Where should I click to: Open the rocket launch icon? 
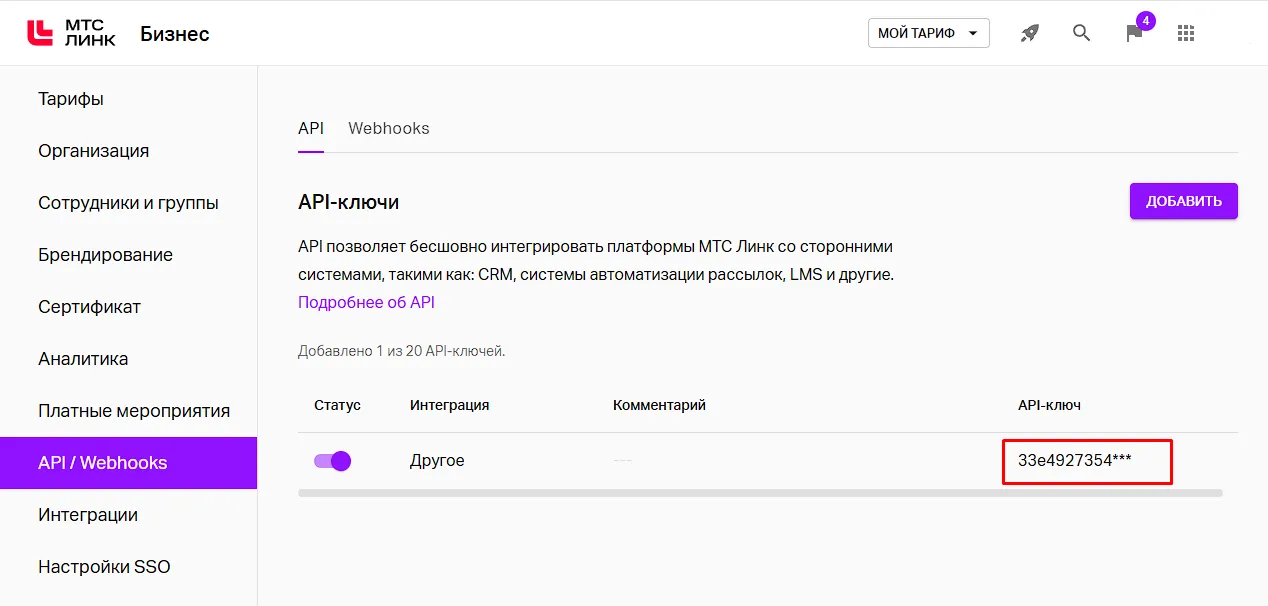pos(1029,33)
